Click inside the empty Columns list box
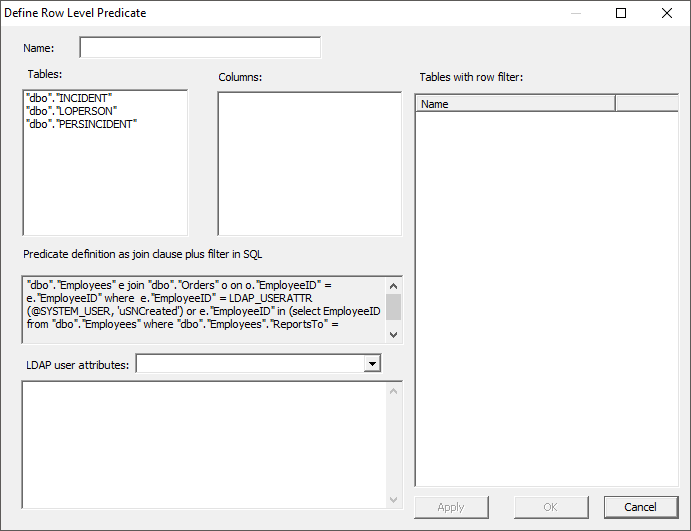Image resolution: width=691 pixels, height=531 pixels. [x=309, y=163]
